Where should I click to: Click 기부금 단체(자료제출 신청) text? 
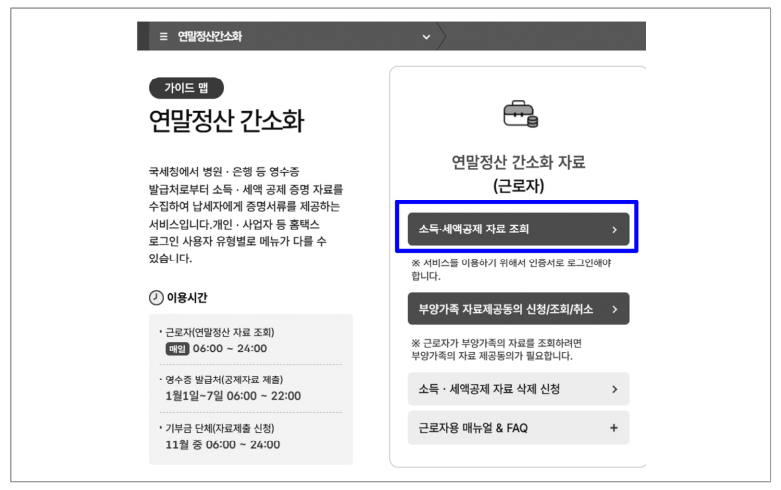pyautogui.click(x=220, y=428)
